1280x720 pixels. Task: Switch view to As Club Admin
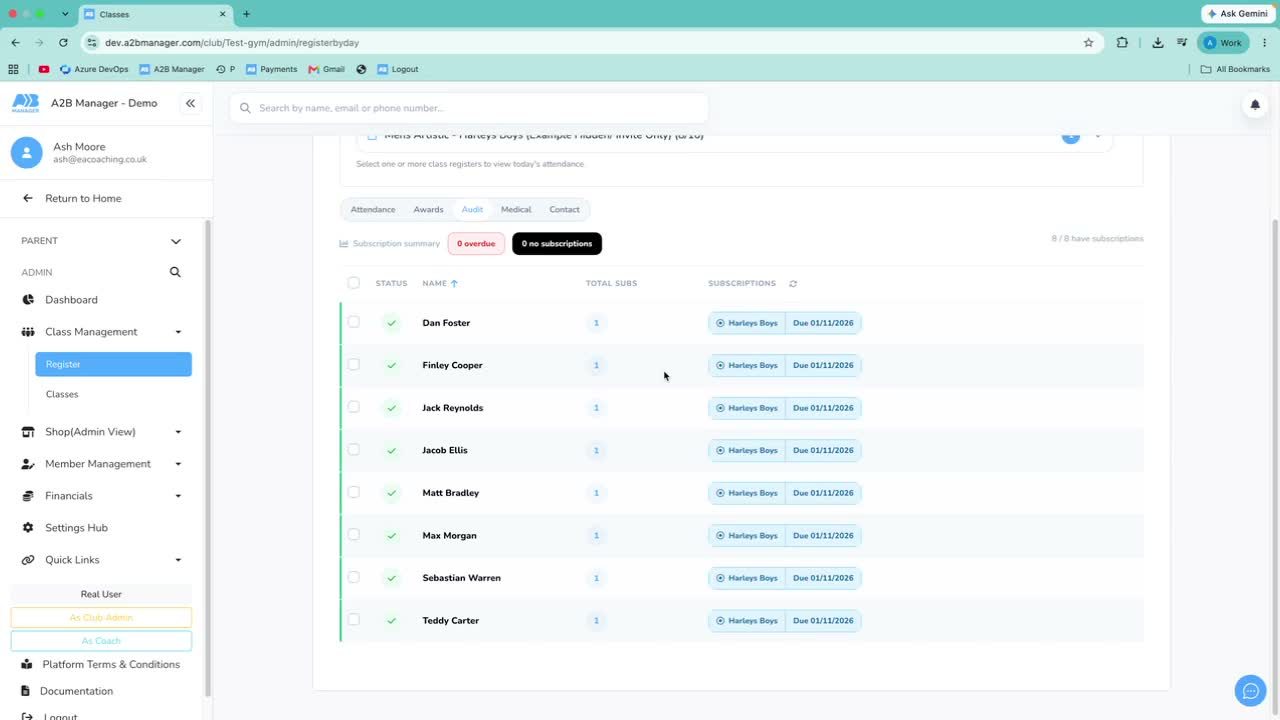click(101, 618)
